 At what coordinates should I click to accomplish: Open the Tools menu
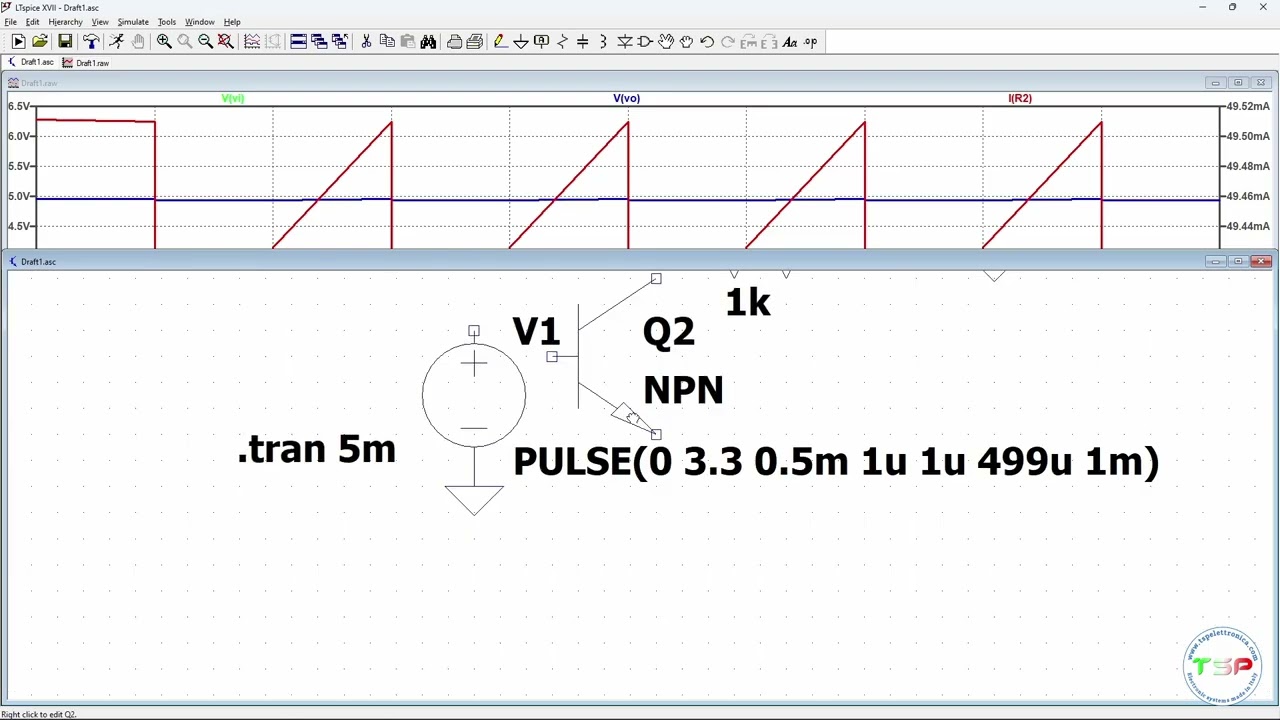point(167,22)
